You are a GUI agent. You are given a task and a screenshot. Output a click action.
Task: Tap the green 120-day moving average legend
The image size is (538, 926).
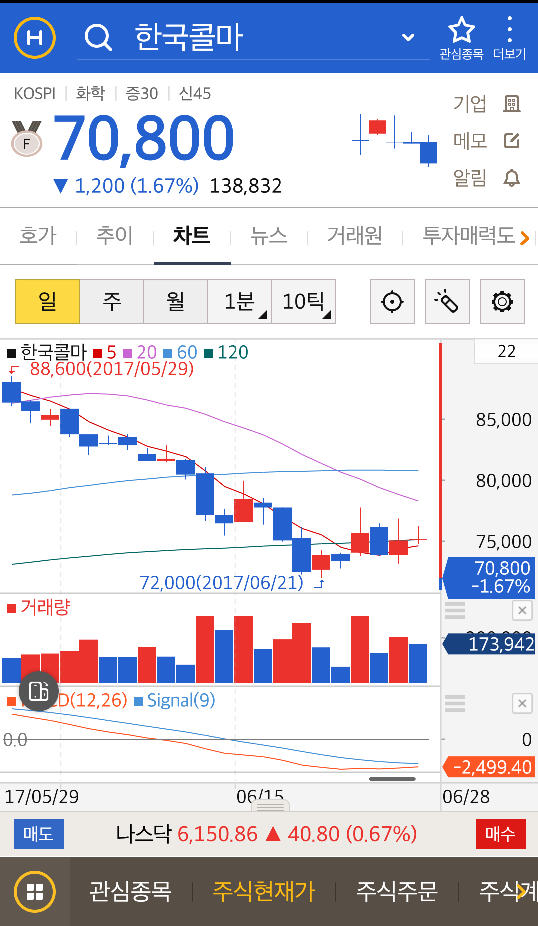(226, 353)
